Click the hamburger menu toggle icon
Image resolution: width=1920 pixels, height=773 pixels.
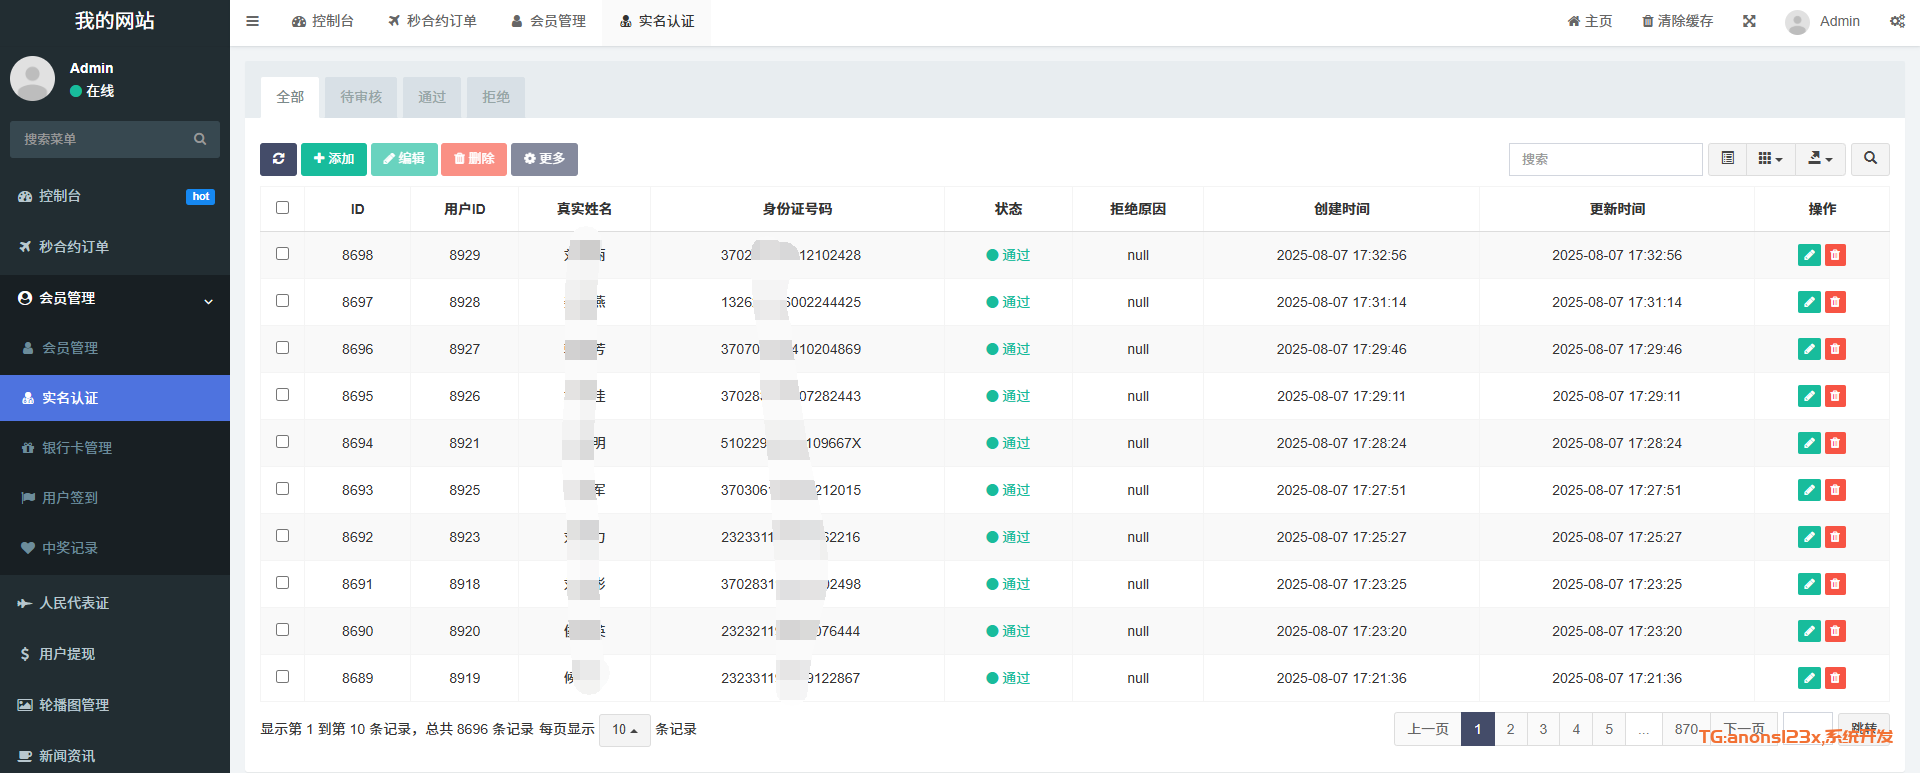pos(253,21)
